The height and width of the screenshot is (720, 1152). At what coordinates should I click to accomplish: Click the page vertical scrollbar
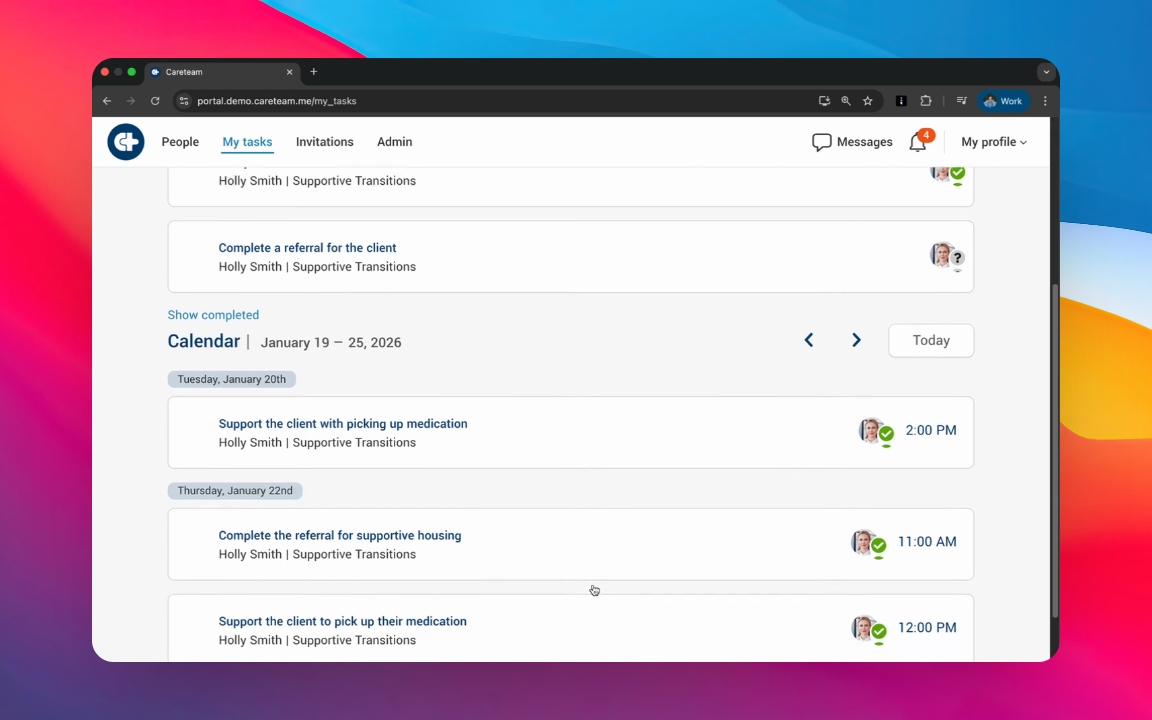(x=1055, y=450)
